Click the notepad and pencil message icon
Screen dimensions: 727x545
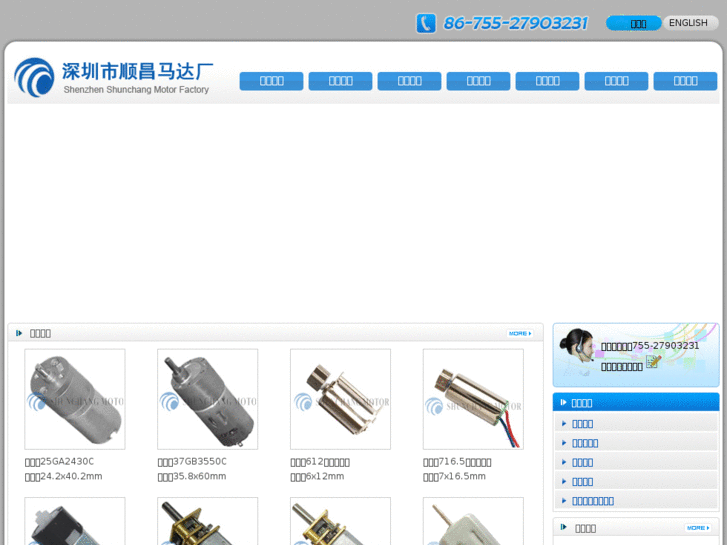pos(653,361)
